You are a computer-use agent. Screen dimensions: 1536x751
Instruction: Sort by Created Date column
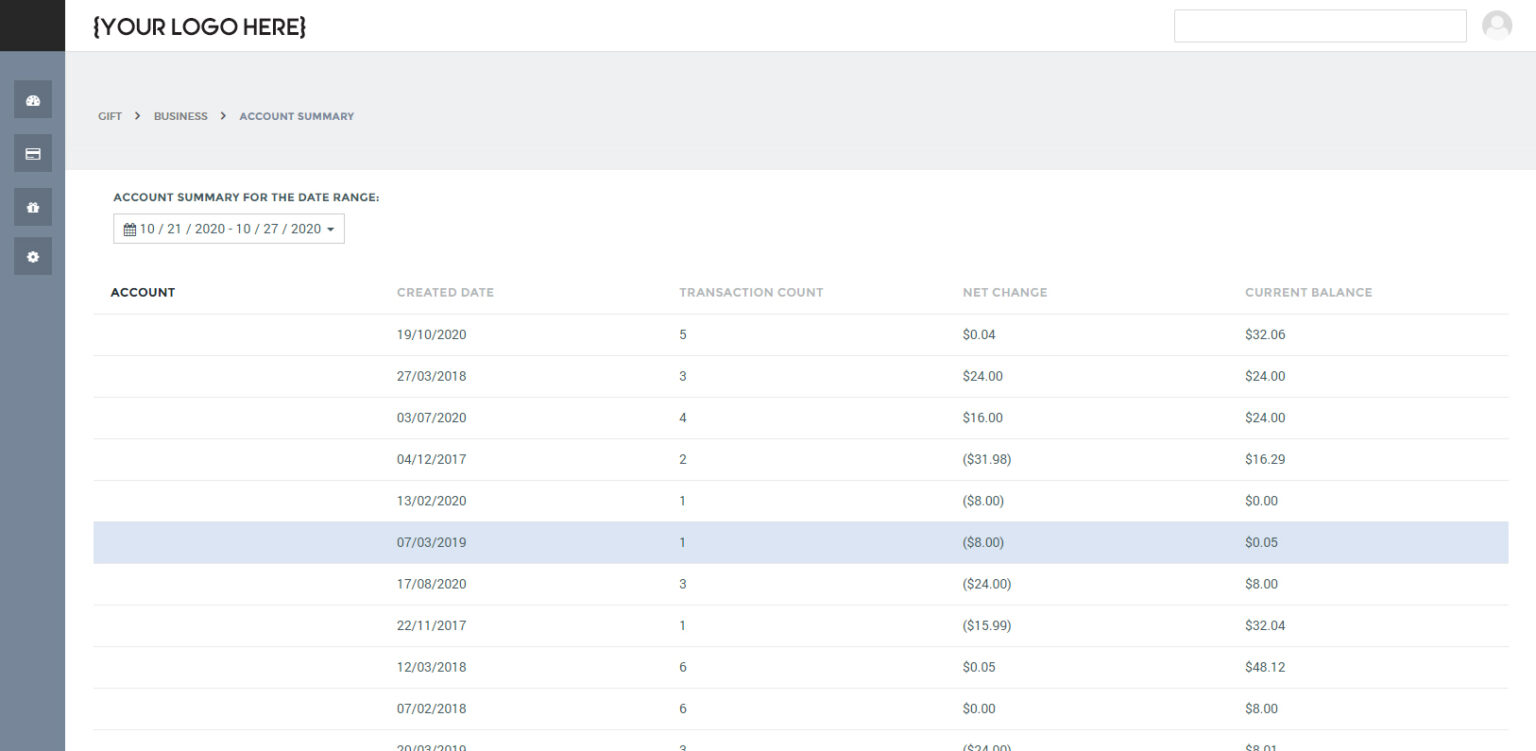(445, 293)
